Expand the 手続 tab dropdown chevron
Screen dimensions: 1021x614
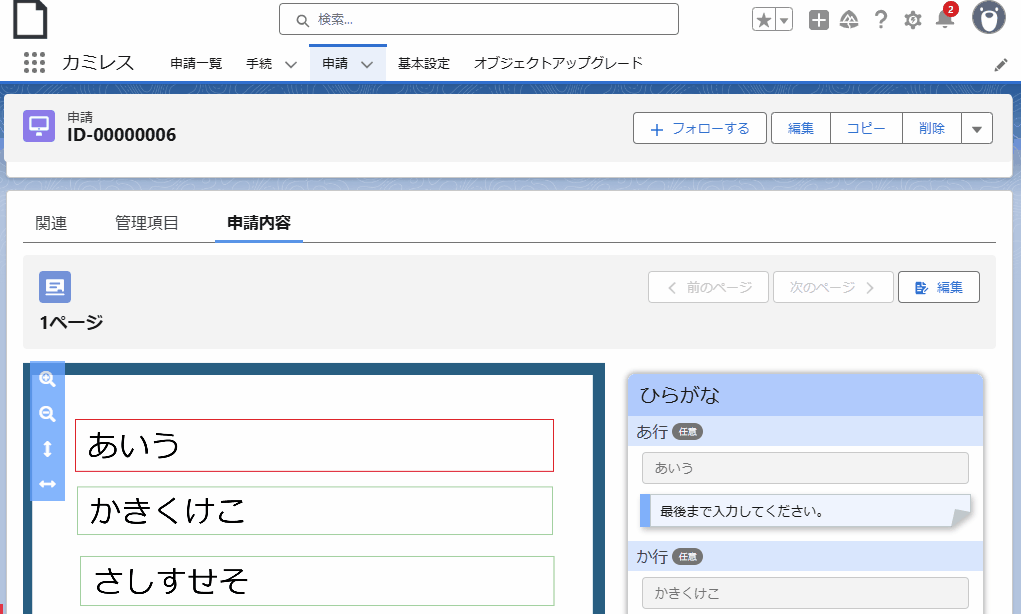(x=291, y=64)
